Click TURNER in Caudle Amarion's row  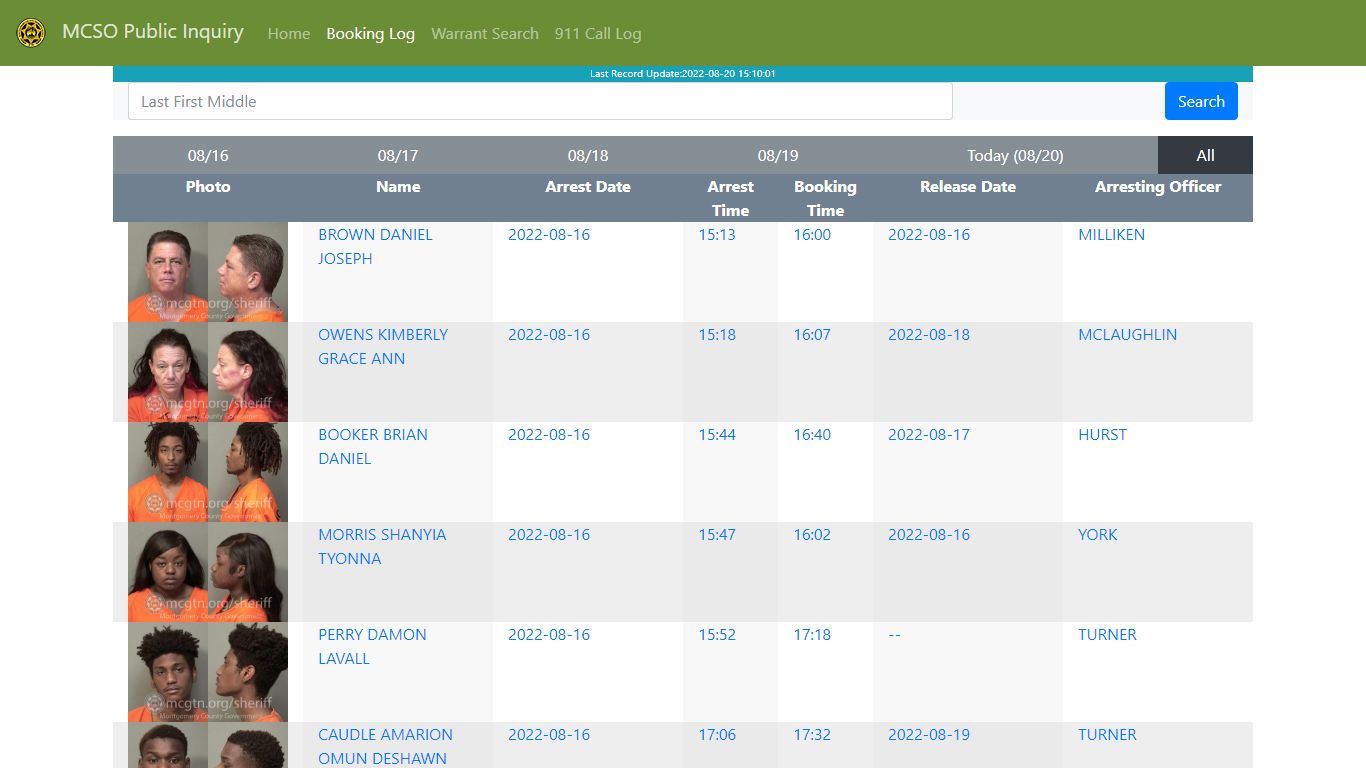[1107, 734]
